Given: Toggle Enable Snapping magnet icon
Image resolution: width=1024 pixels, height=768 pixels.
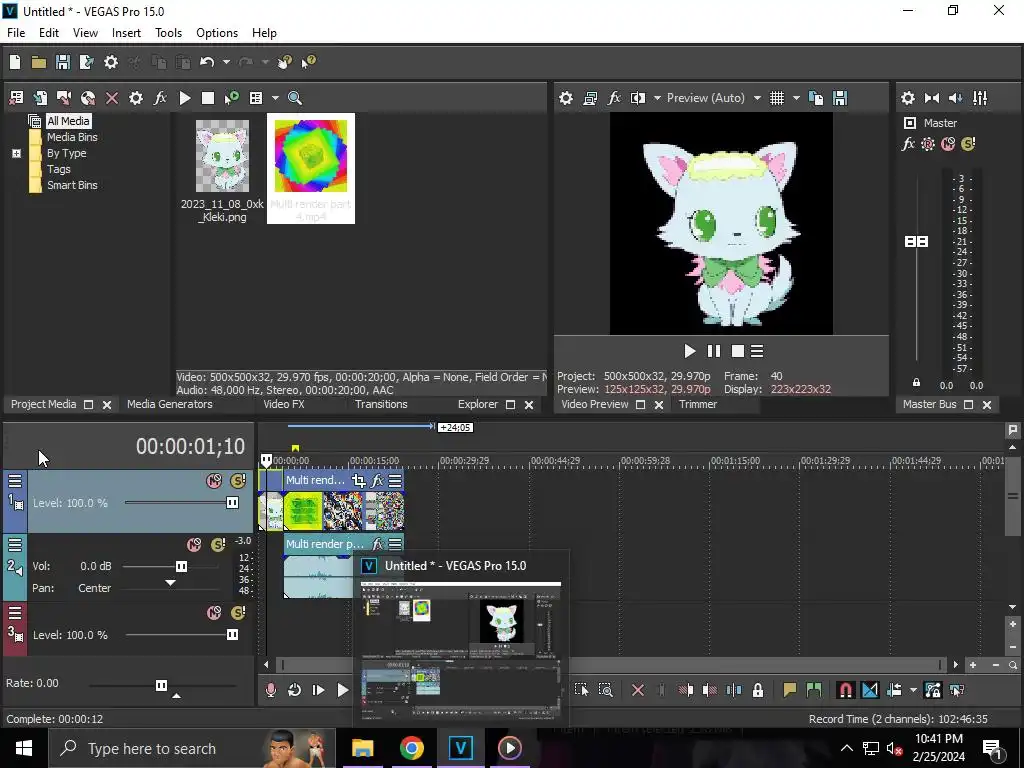Looking at the screenshot, I should pos(846,690).
